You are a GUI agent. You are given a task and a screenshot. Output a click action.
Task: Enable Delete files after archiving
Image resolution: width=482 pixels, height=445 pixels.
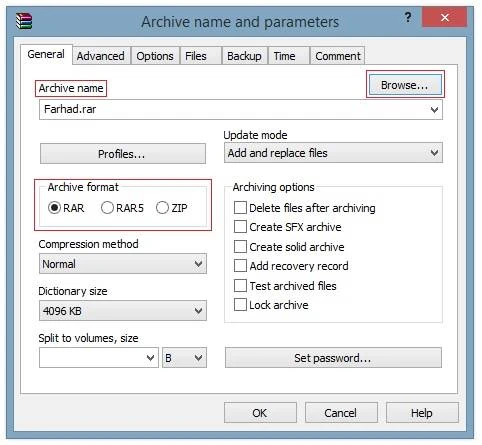coord(240,208)
